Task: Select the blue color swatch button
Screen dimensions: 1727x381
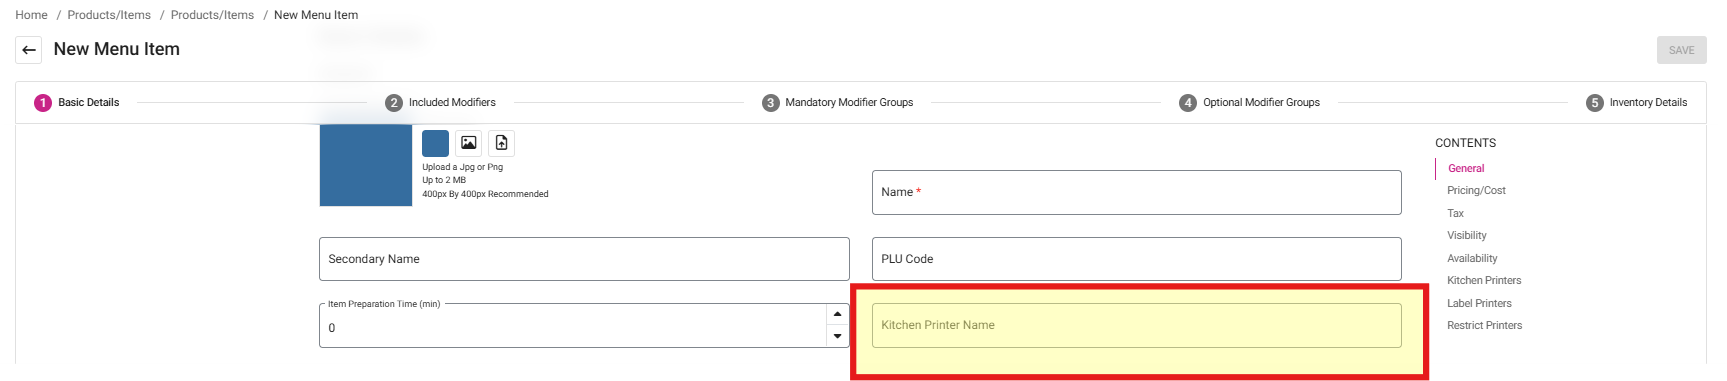Action: (x=435, y=143)
